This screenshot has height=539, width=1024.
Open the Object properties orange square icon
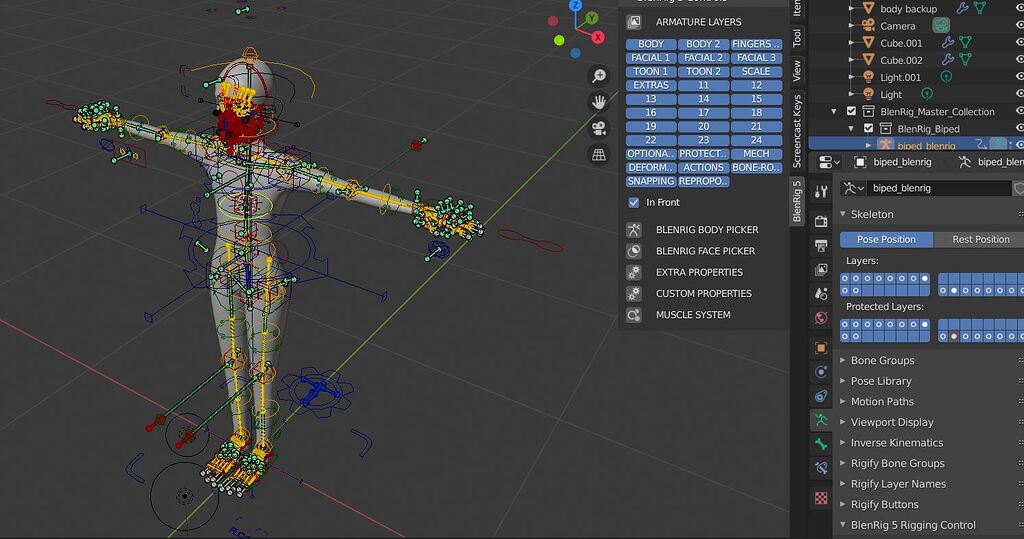[821, 348]
